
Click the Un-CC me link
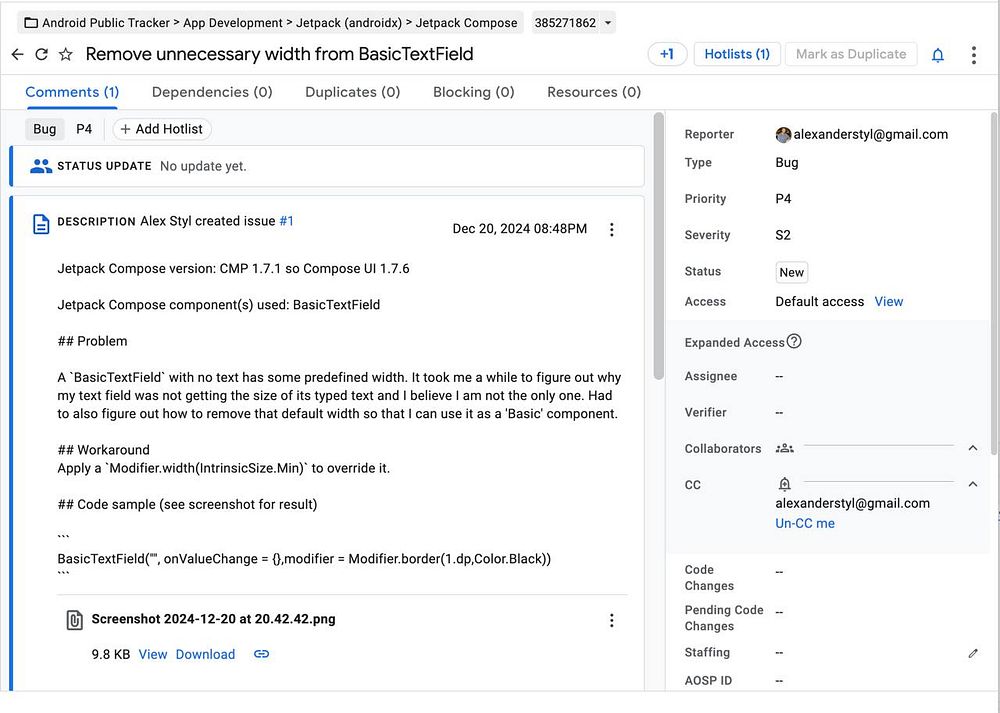(x=805, y=523)
